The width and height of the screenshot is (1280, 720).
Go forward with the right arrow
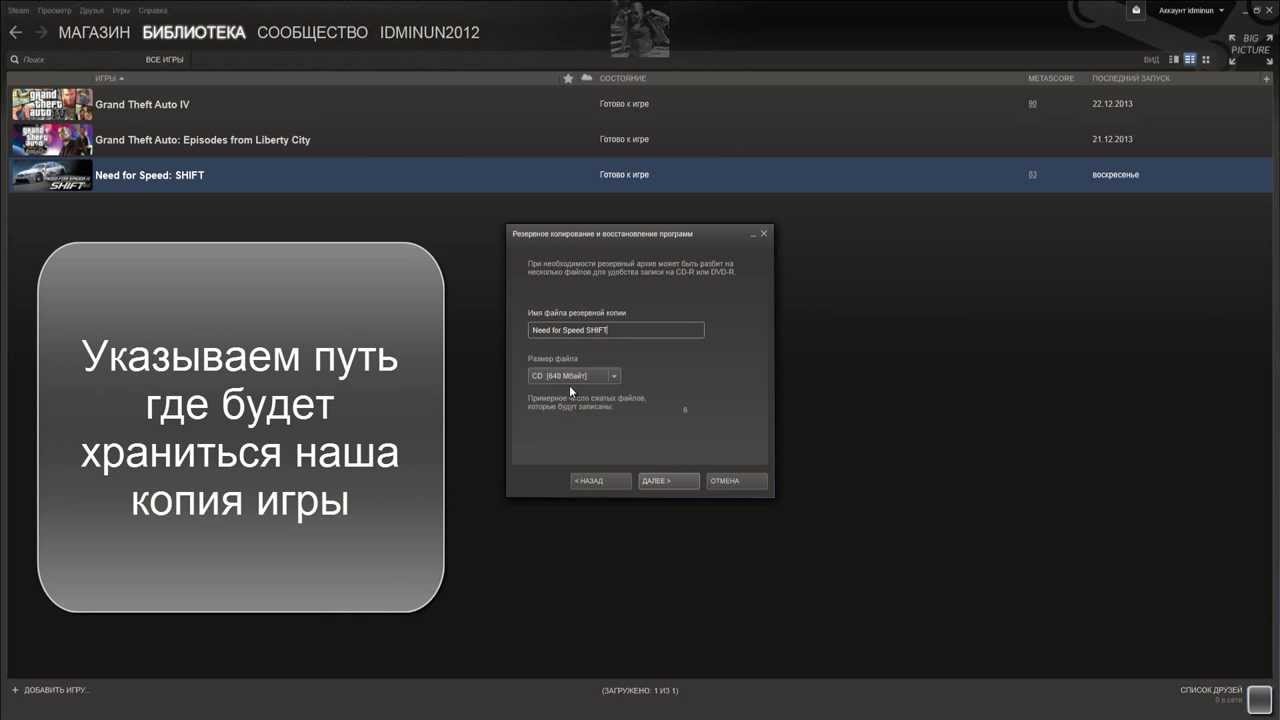41,32
